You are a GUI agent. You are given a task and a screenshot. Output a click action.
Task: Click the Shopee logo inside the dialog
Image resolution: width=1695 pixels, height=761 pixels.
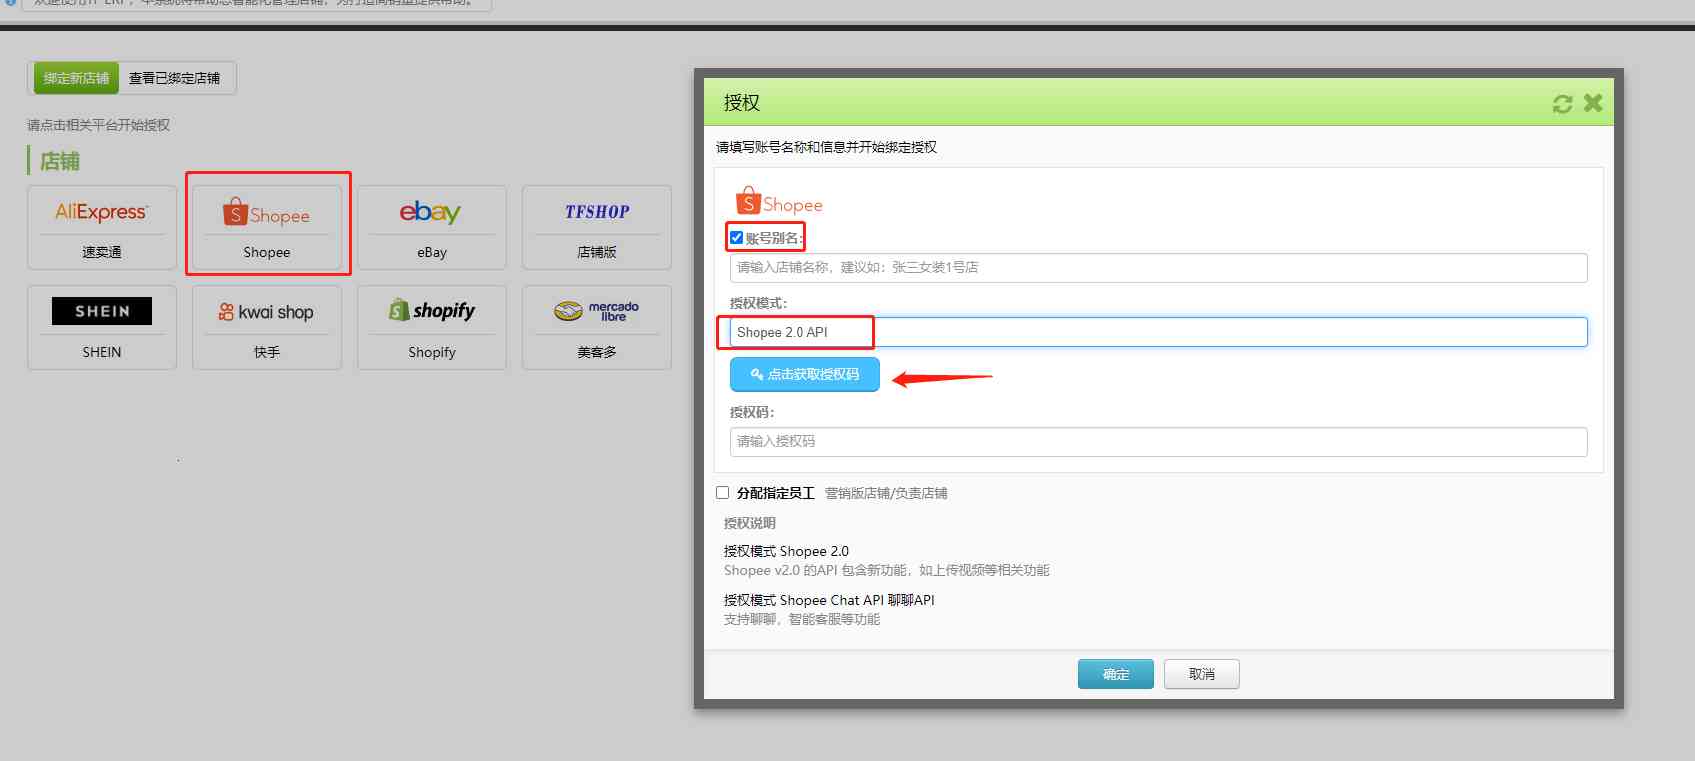tap(779, 201)
